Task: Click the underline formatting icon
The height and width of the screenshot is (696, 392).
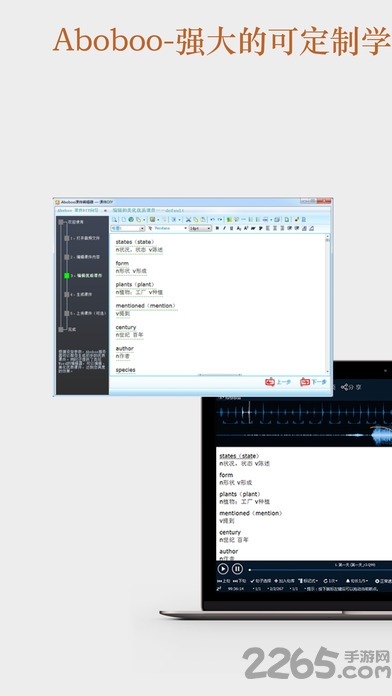Action: click(231, 228)
